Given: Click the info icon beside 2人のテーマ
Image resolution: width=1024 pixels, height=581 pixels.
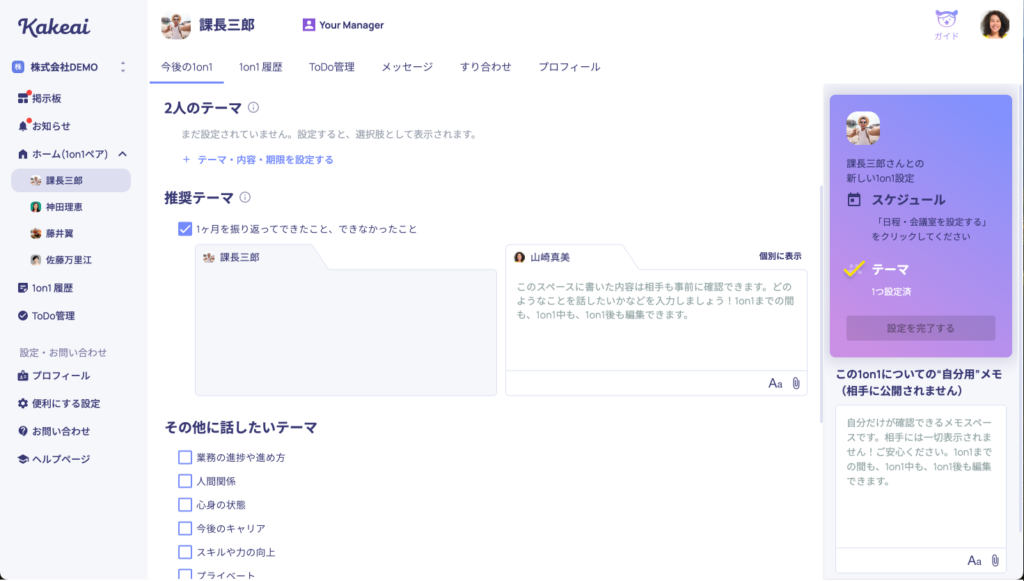Looking at the screenshot, I should coord(253,108).
